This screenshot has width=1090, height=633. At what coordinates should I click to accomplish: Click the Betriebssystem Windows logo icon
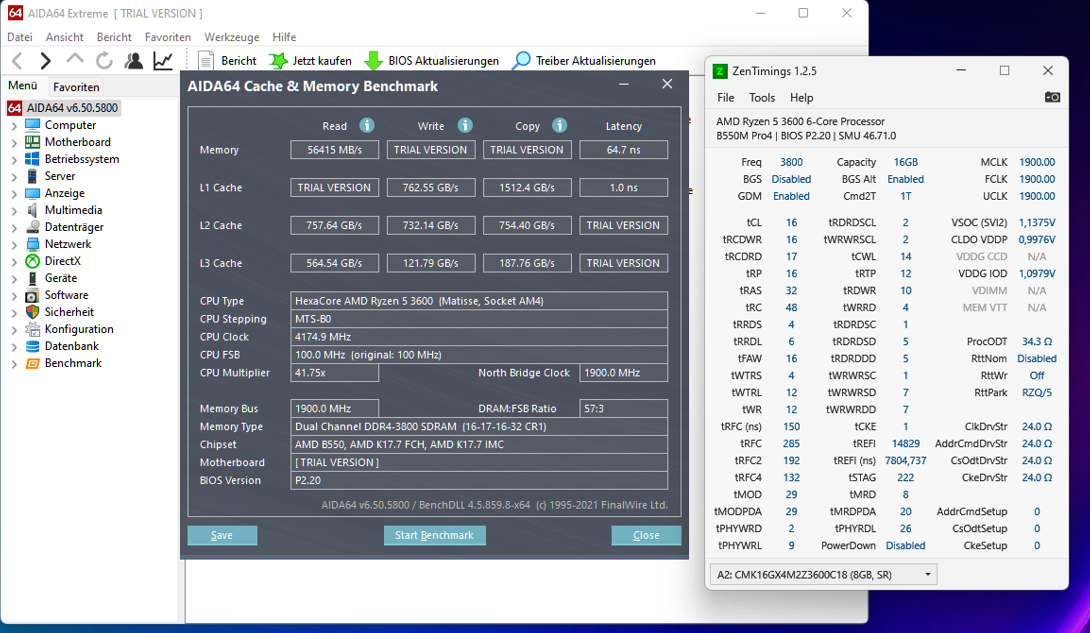[33, 159]
